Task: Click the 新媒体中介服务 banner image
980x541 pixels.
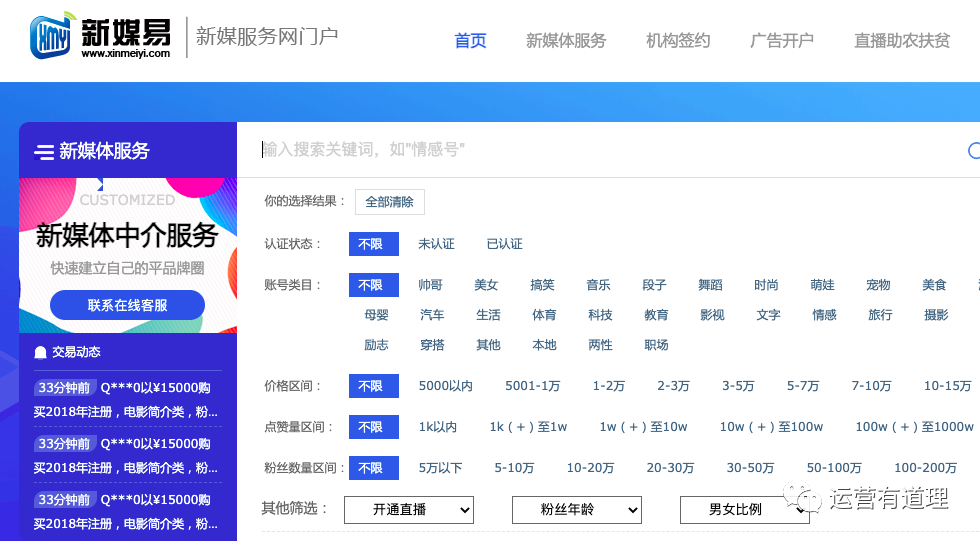Action: [x=127, y=235]
